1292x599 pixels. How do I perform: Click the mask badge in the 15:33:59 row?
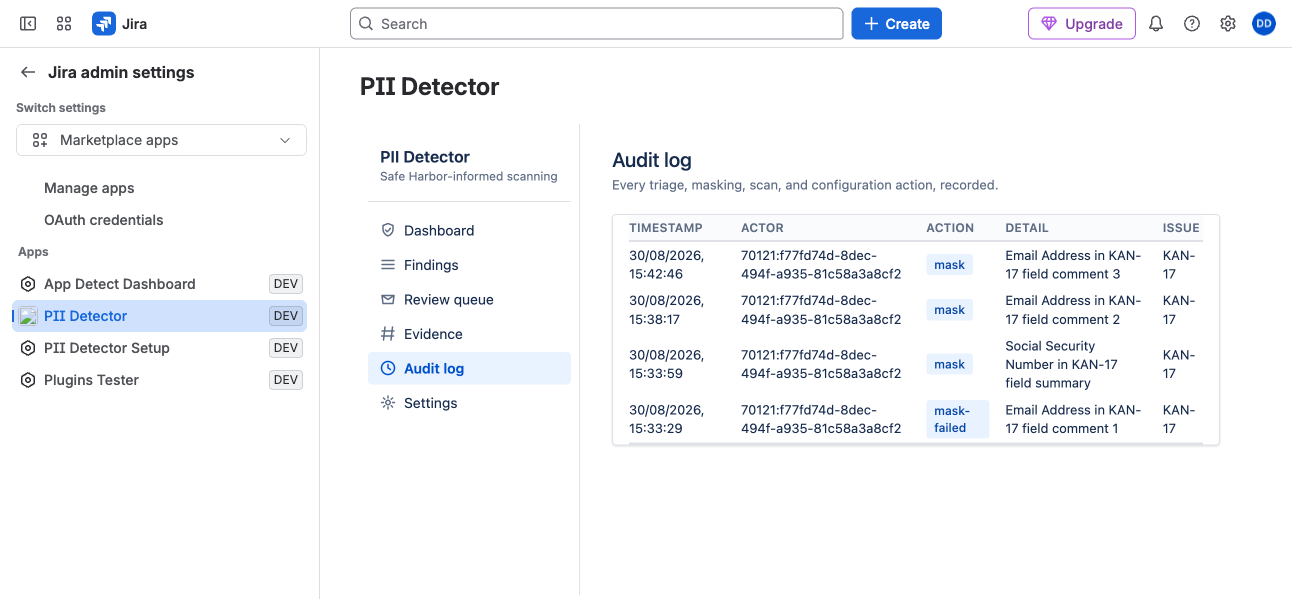[x=949, y=365]
